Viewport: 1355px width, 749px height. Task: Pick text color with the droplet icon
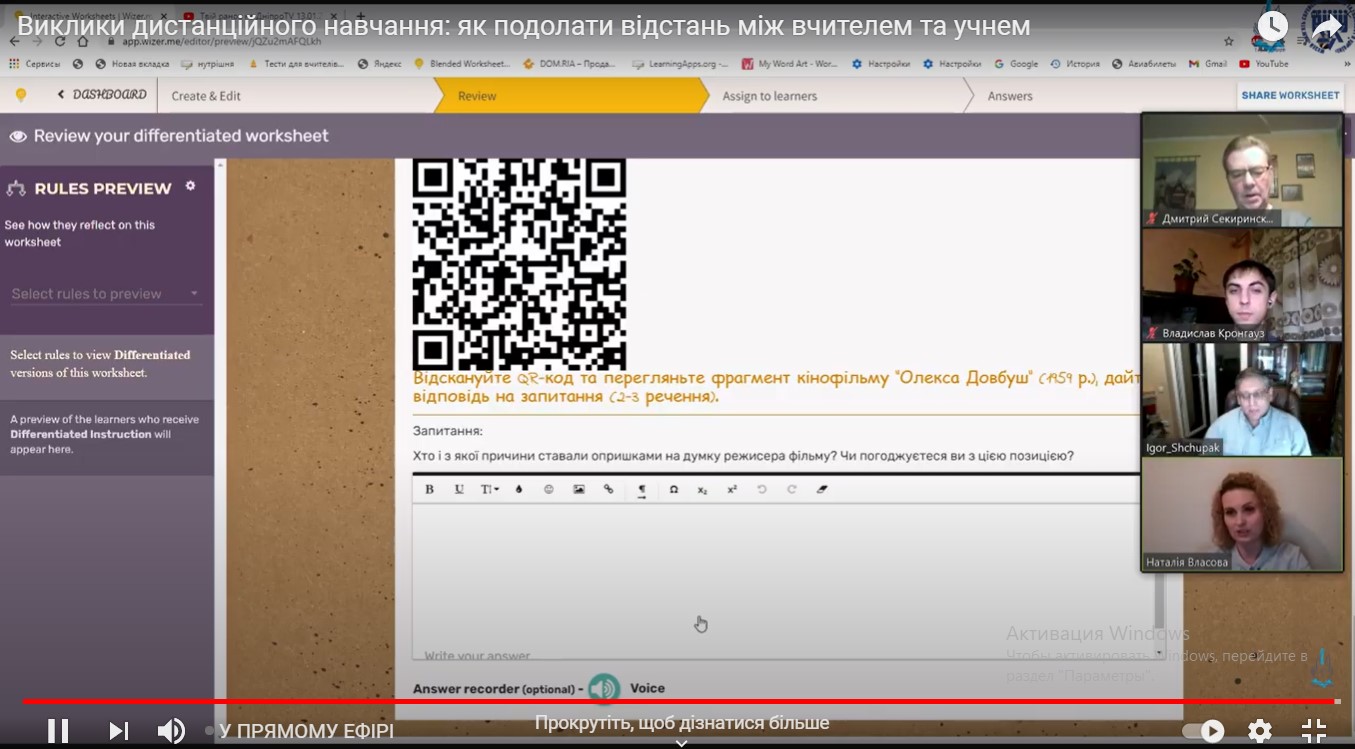tap(519, 489)
